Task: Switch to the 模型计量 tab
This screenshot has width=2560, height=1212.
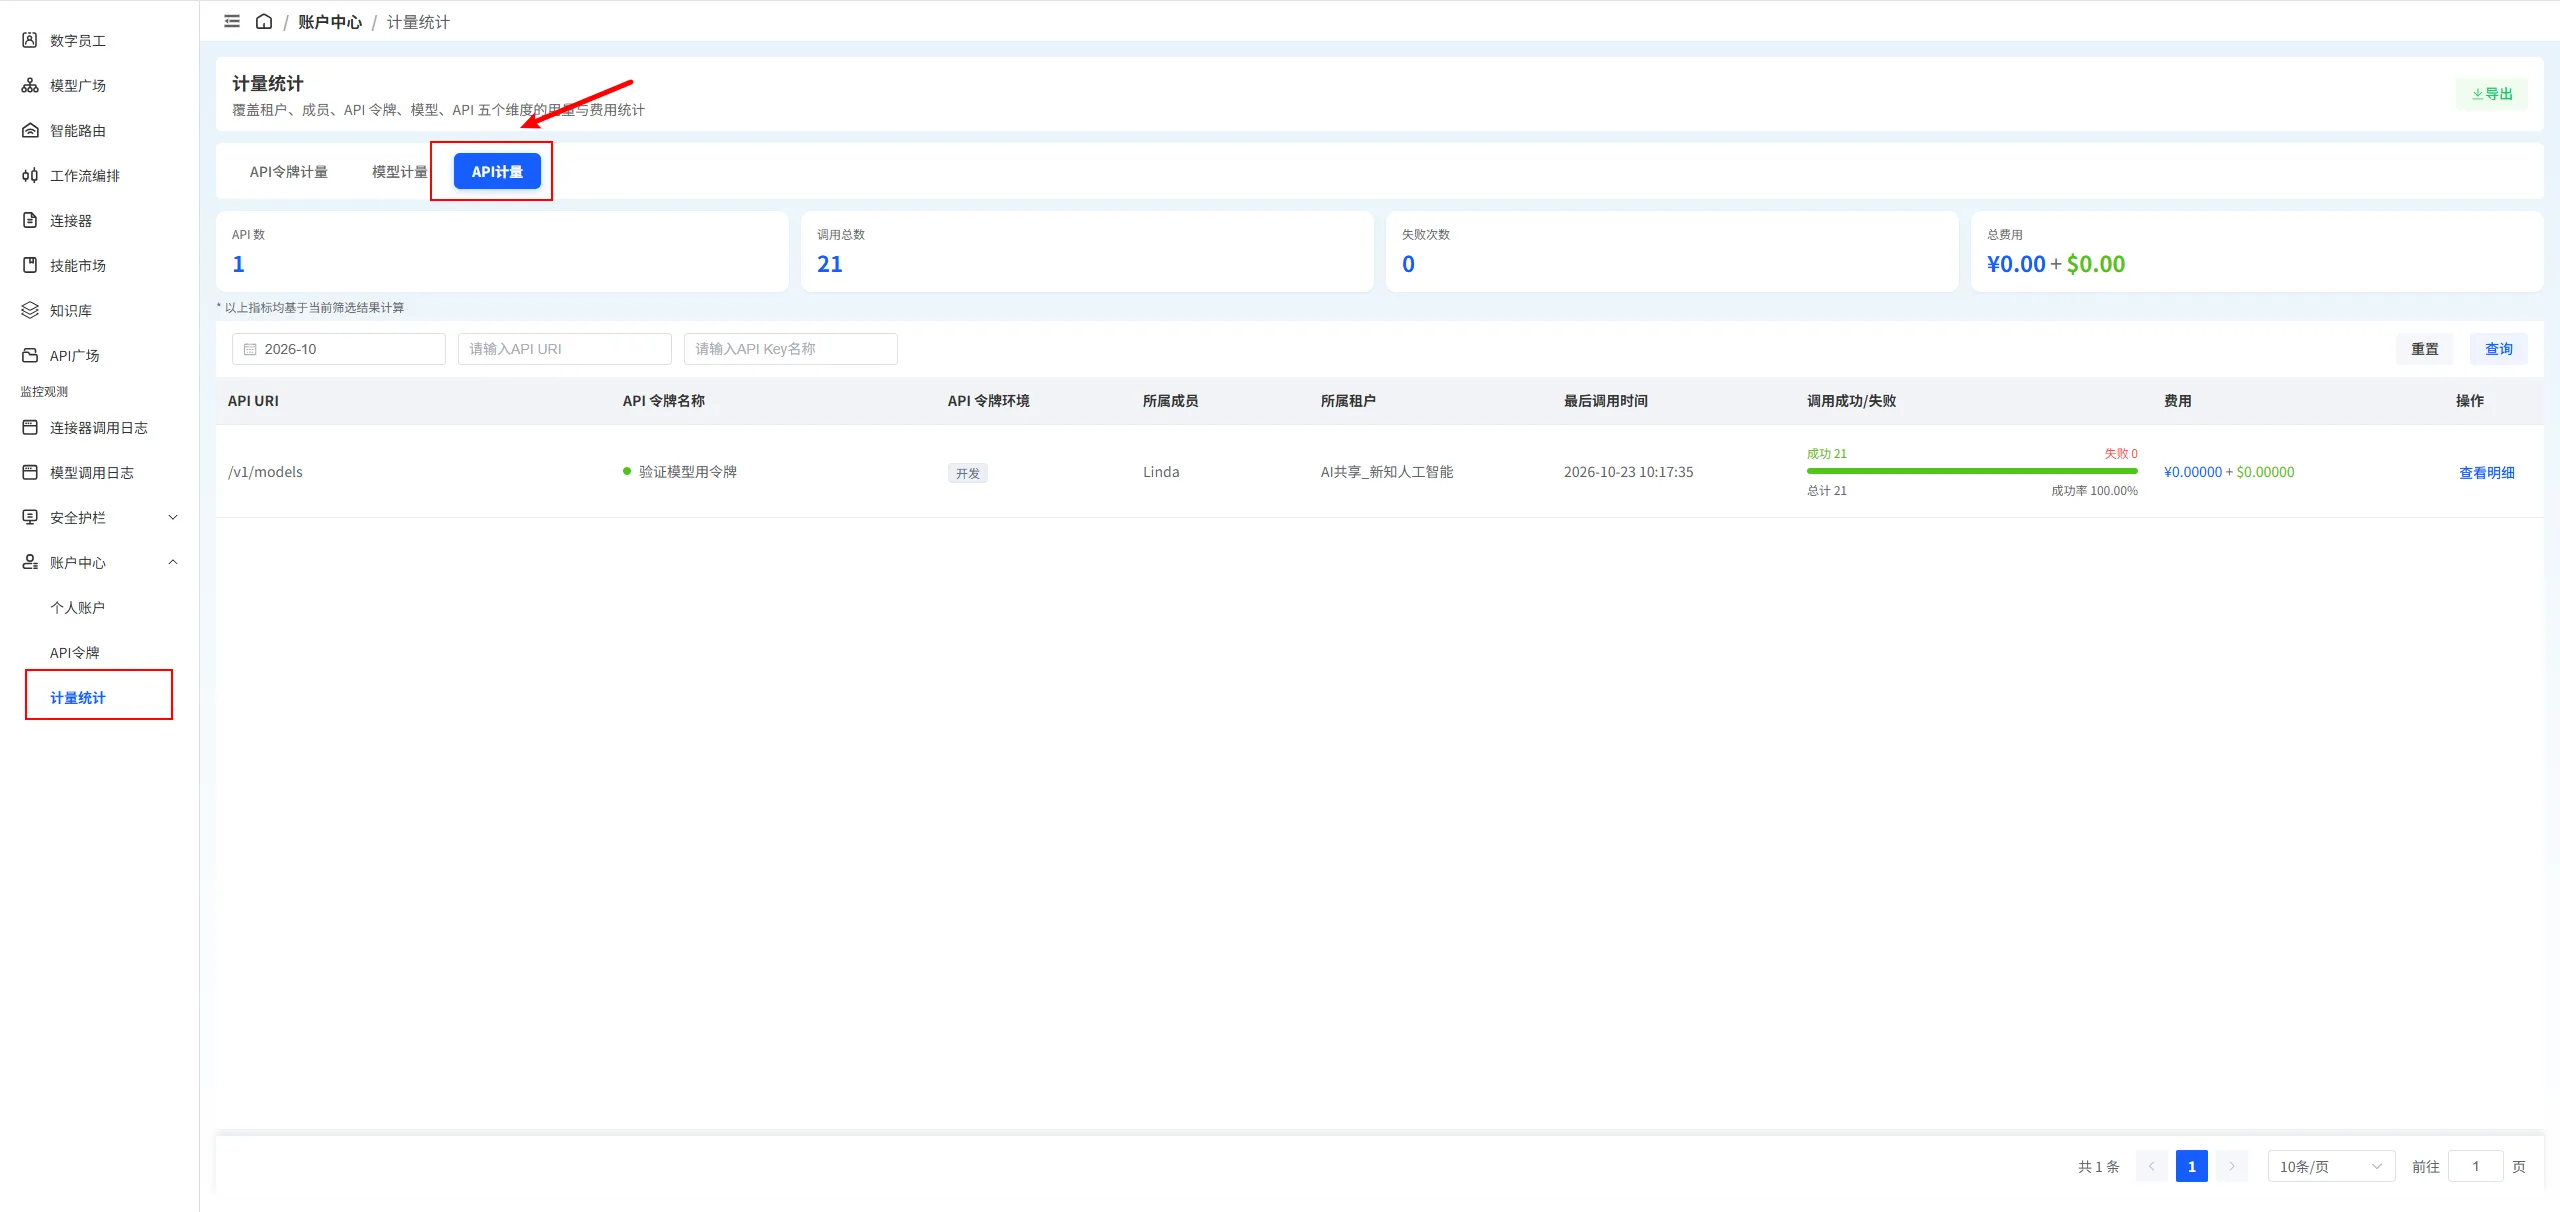Action: (399, 172)
